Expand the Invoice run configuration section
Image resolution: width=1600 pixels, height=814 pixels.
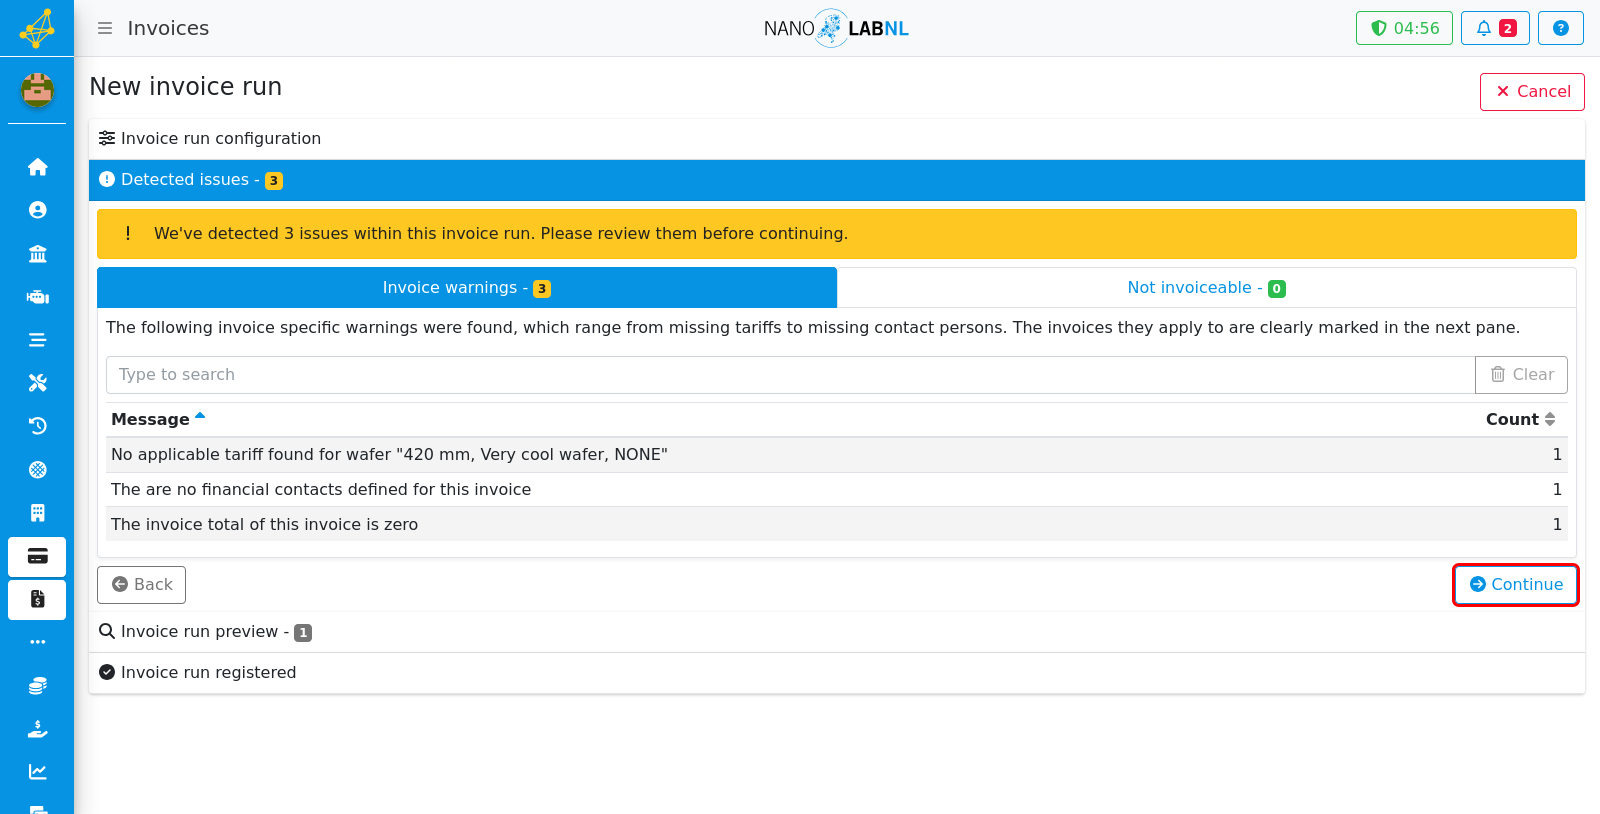click(837, 139)
